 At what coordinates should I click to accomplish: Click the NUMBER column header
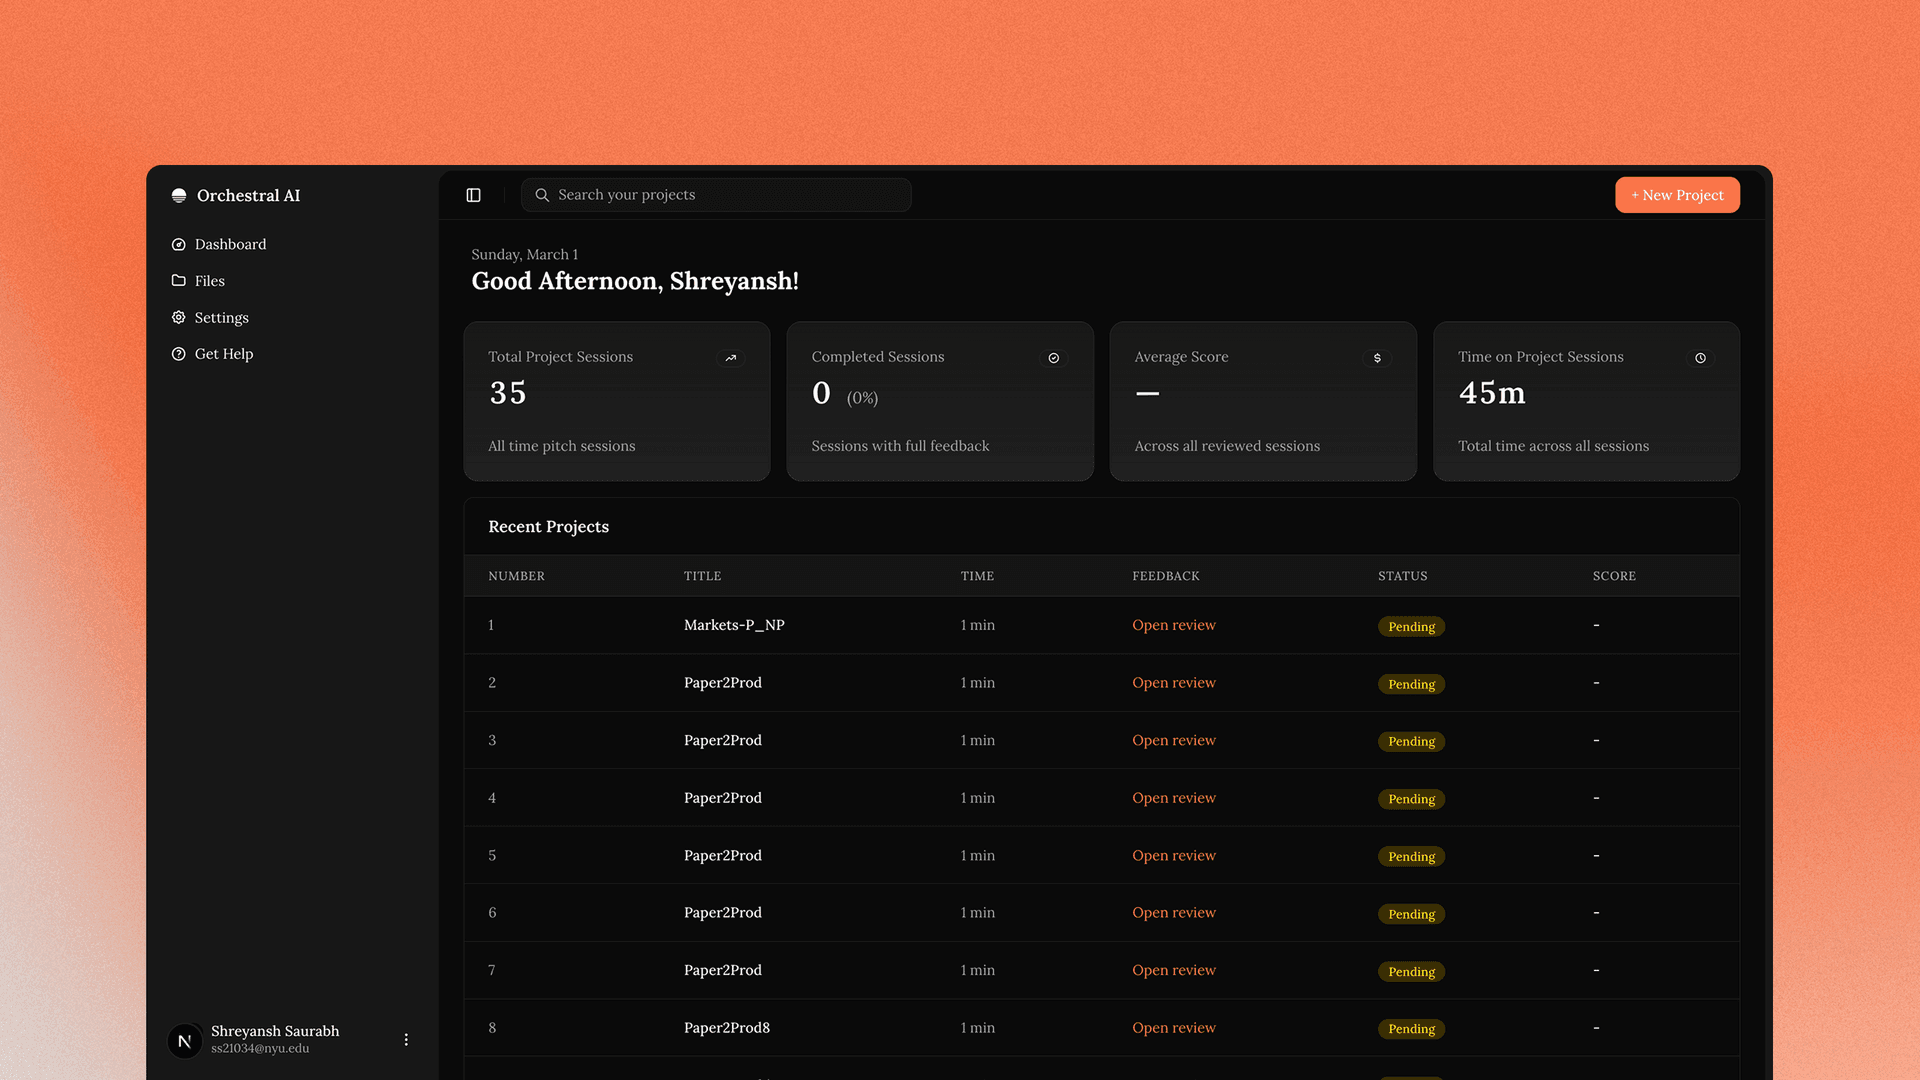click(x=516, y=576)
